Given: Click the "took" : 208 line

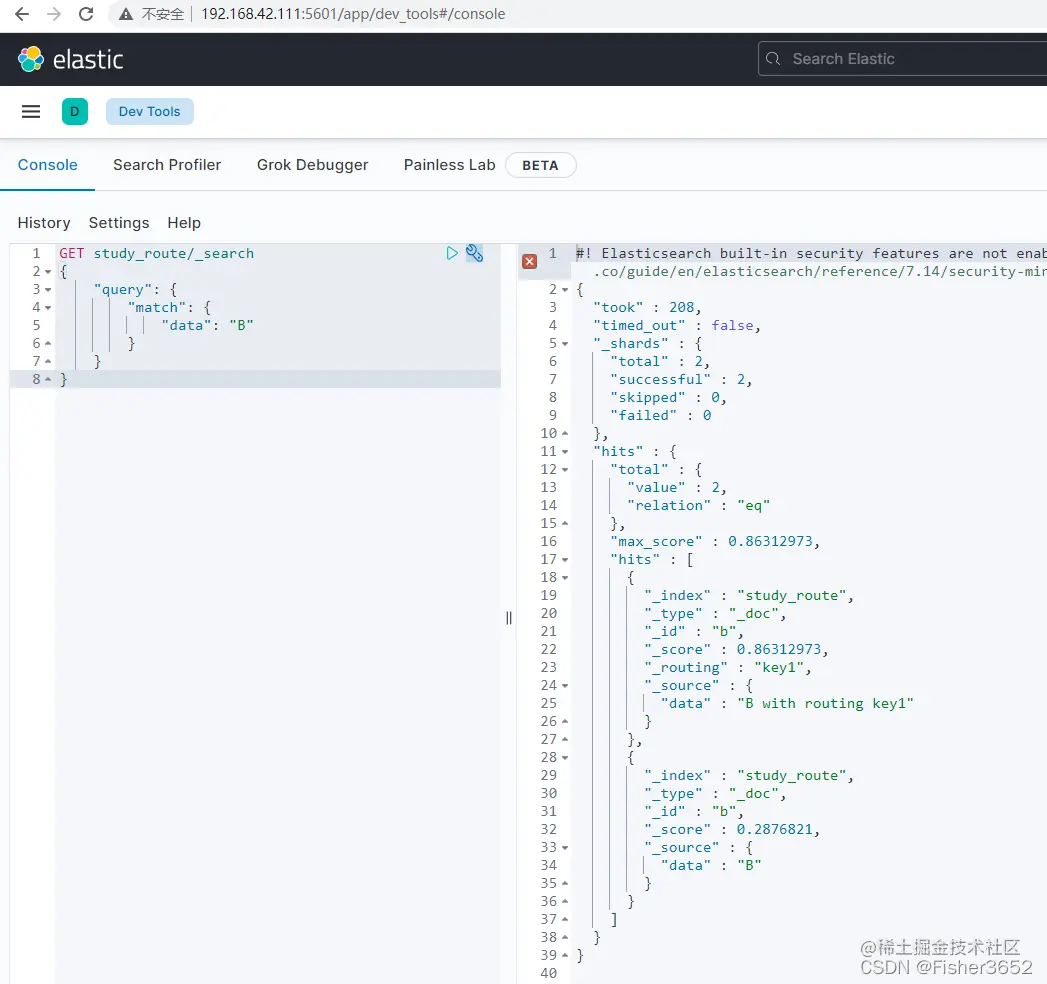Looking at the screenshot, I should pos(647,307).
